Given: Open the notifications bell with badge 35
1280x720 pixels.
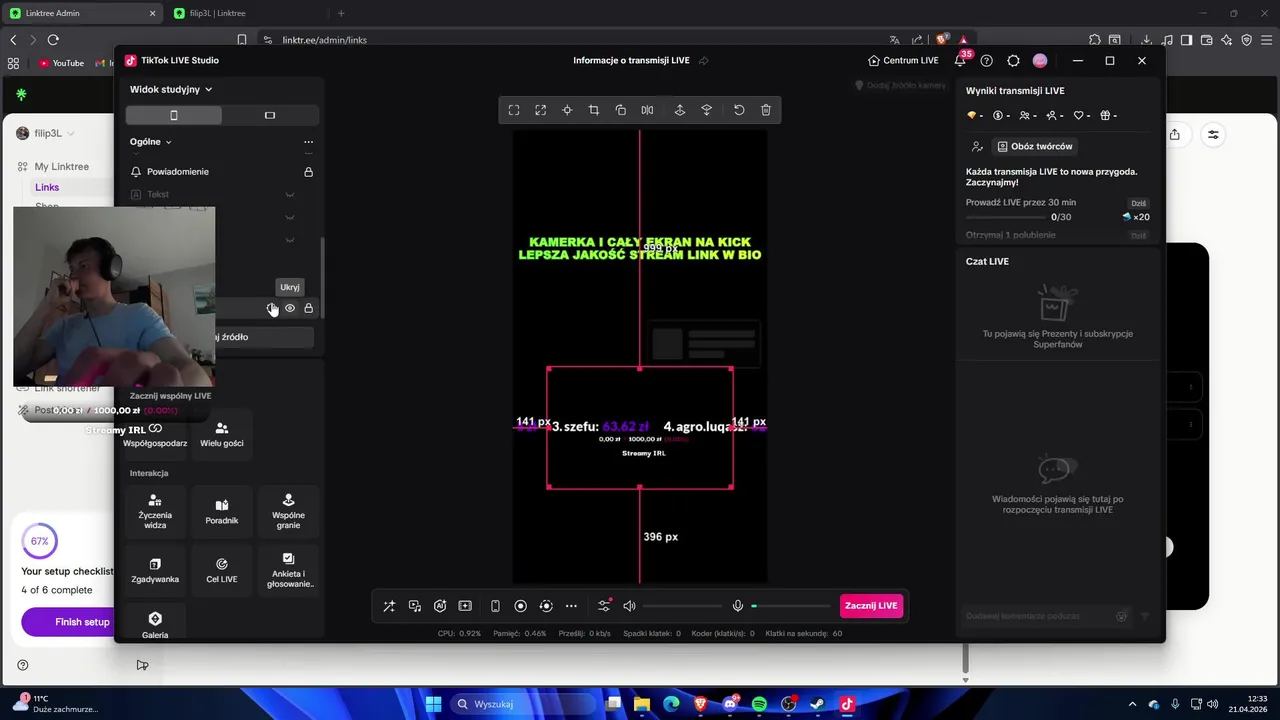Looking at the screenshot, I should 961,60.
